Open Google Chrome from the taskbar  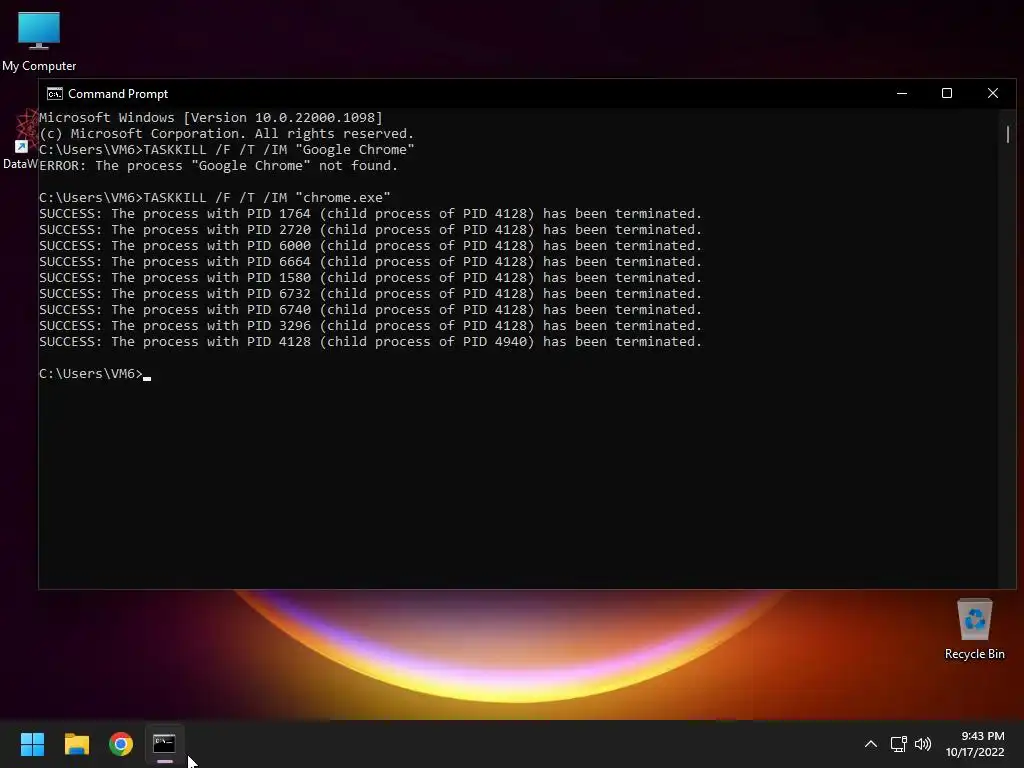(x=121, y=744)
